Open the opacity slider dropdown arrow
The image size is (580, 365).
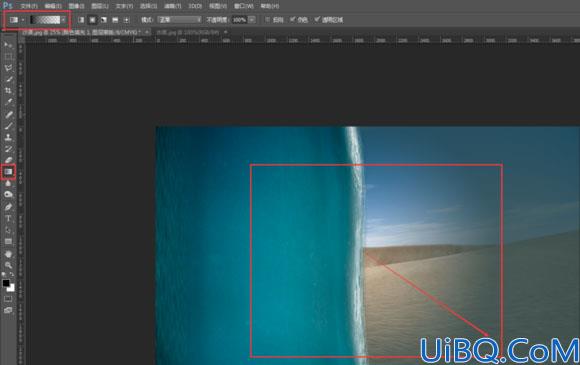coord(252,20)
